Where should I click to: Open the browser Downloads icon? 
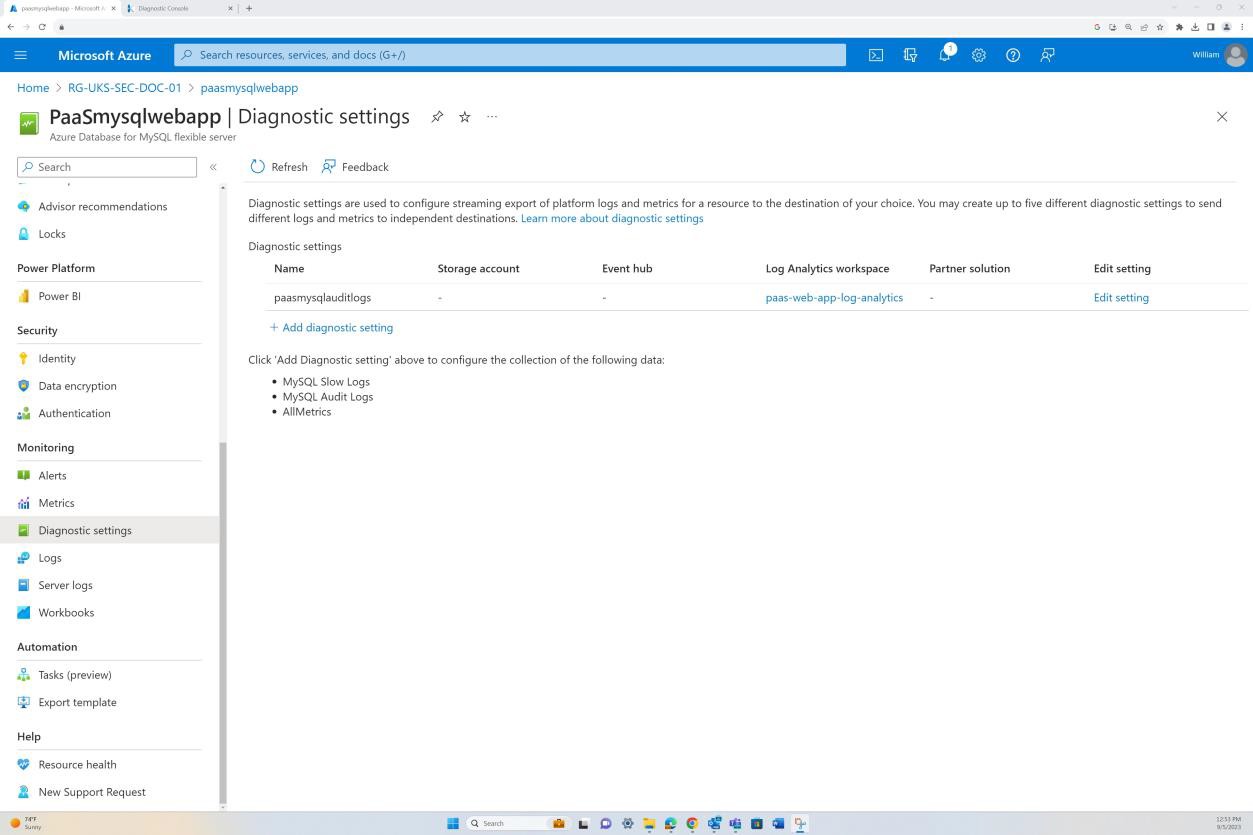point(1194,27)
